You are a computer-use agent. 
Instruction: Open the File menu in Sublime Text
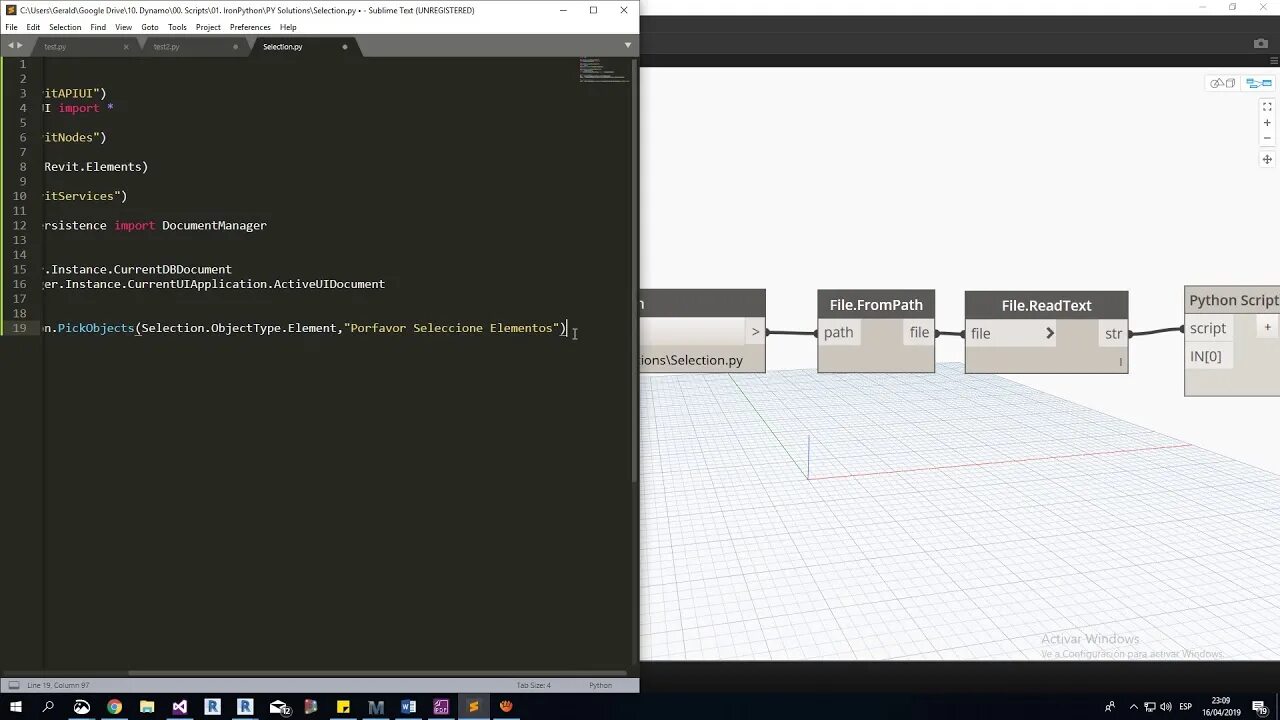click(x=11, y=27)
